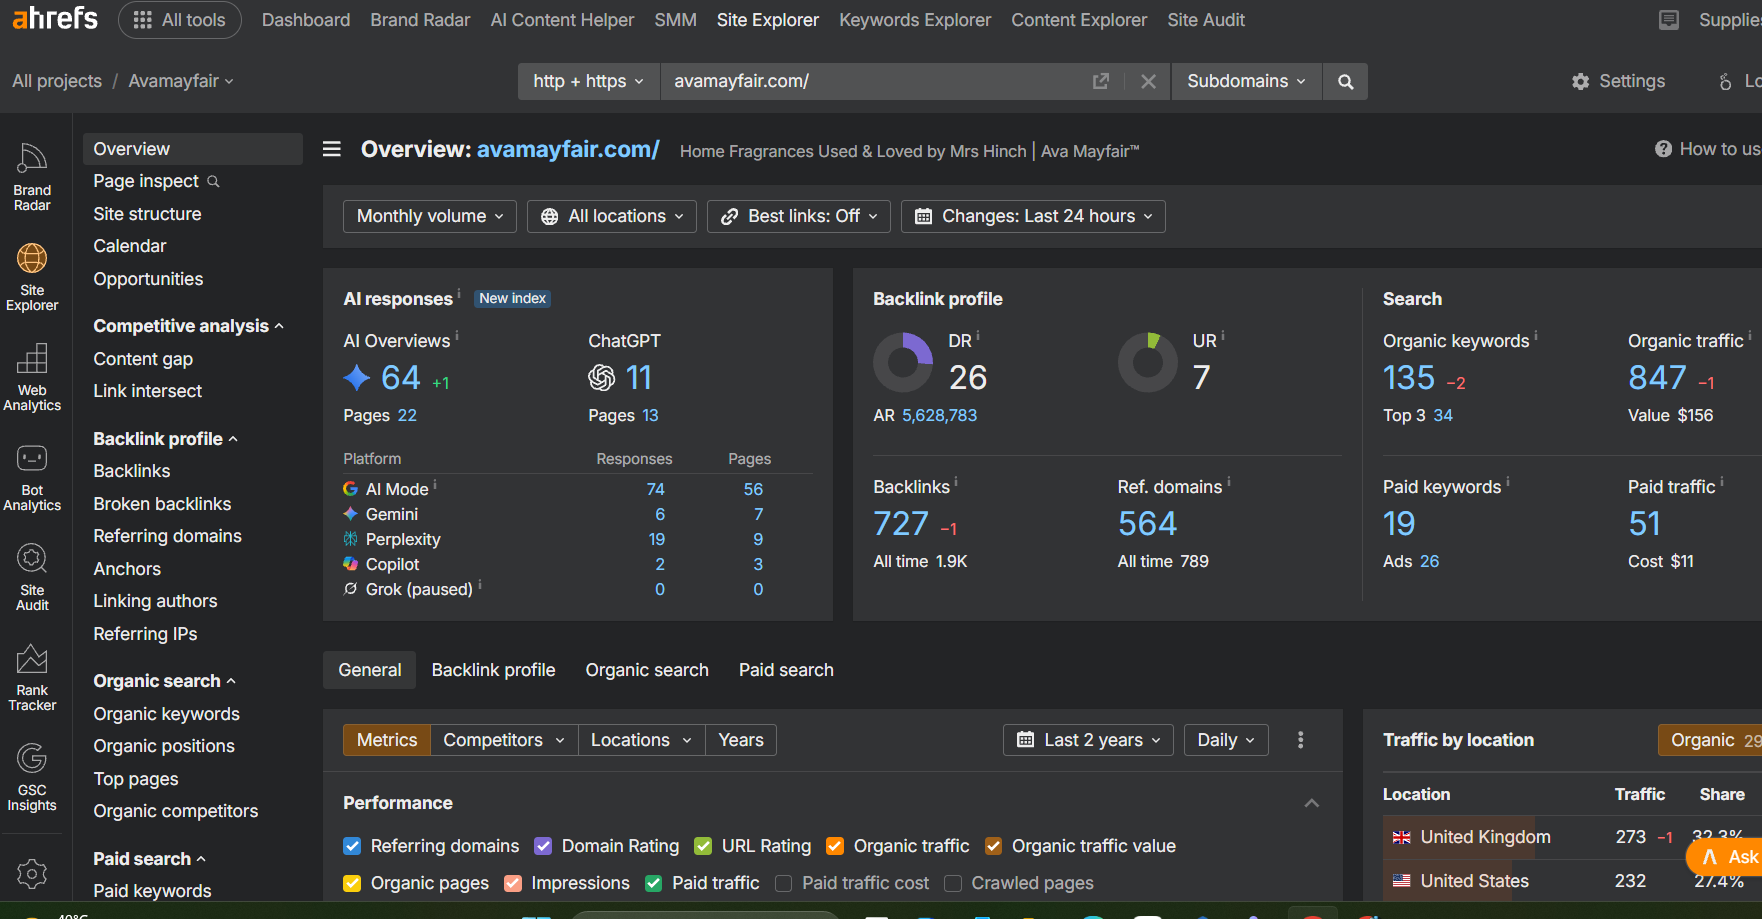Toggle the Domain Rating checkbox
The width and height of the screenshot is (1762, 919).
[x=543, y=846]
